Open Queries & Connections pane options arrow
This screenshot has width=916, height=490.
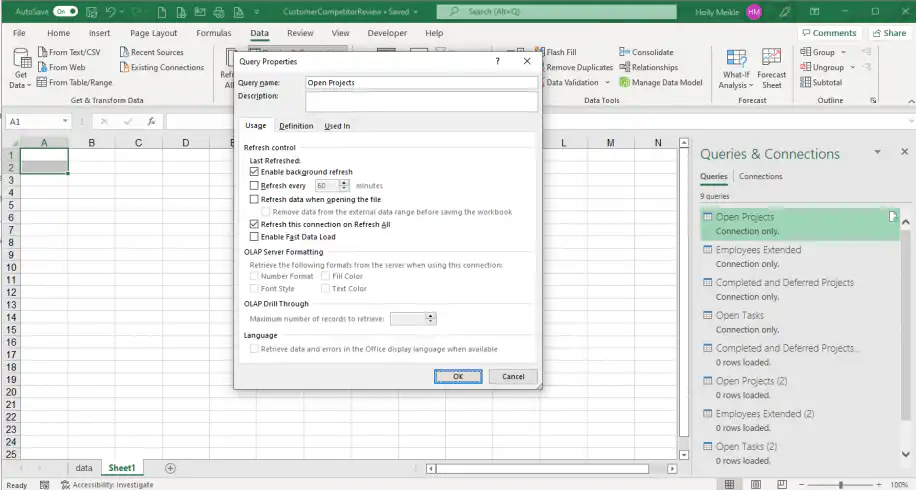click(x=877, y=152)
